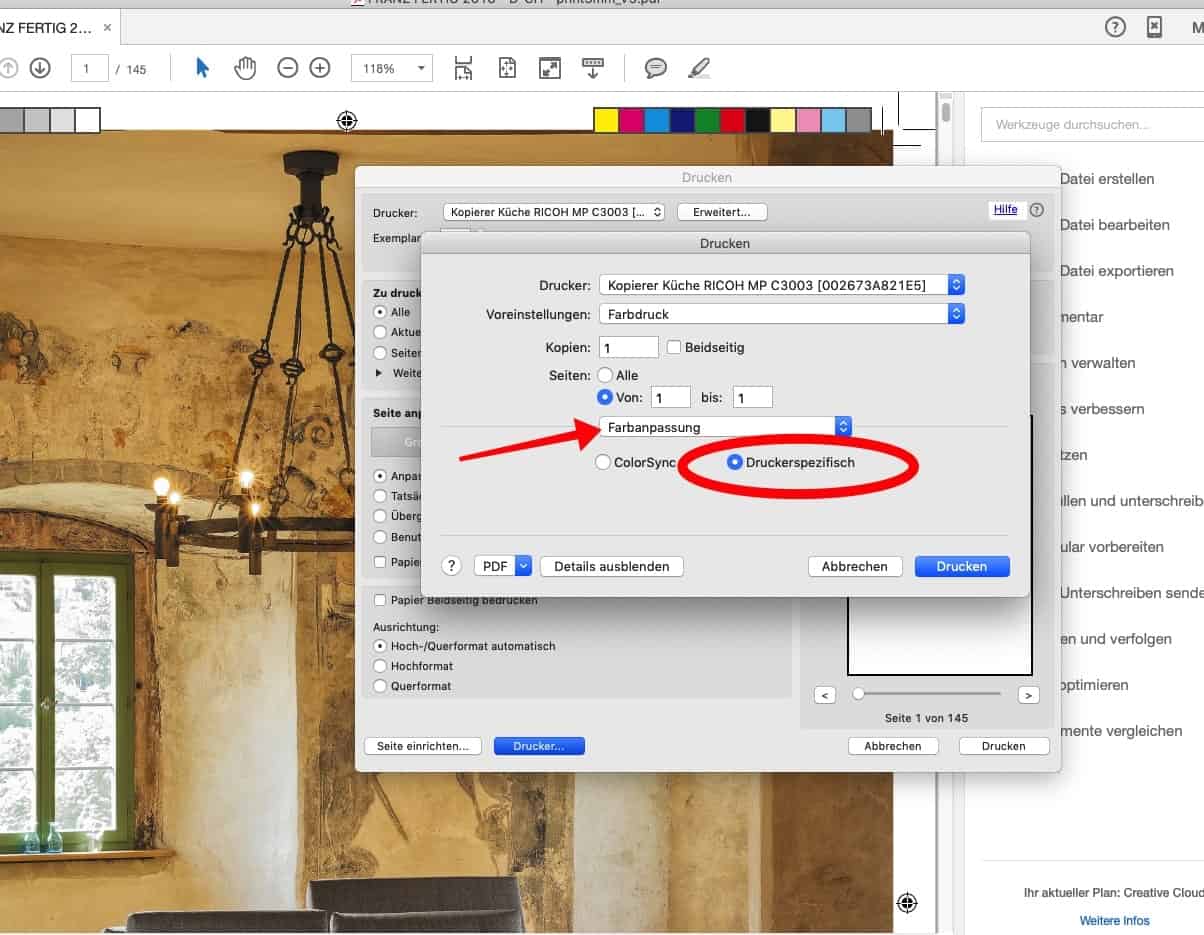Click Datei exportieren in tools panel
This screenshot has width=1204, height=935.
pyautogui.click(x=1116, y=271)
